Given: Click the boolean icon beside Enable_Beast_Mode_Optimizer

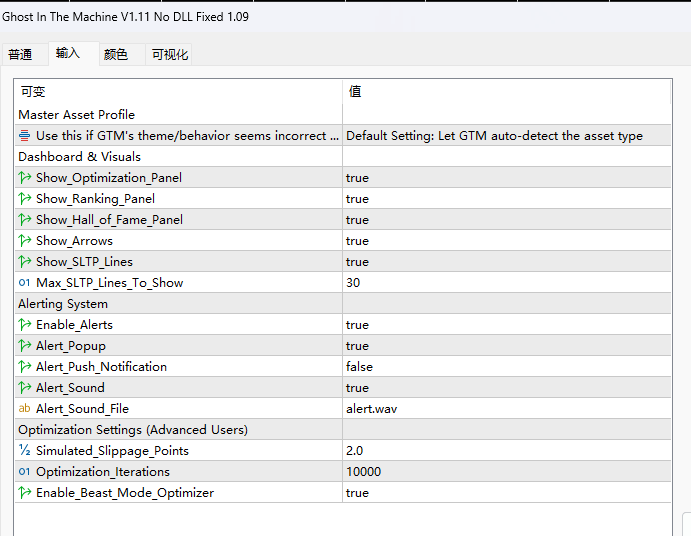Looking at the screenshot, I should click(x=25, y=492).
